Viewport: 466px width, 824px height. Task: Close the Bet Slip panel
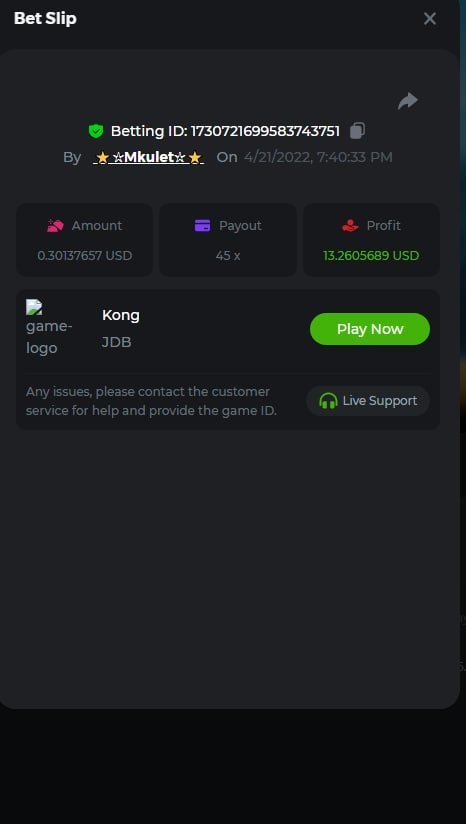[430, 19]
